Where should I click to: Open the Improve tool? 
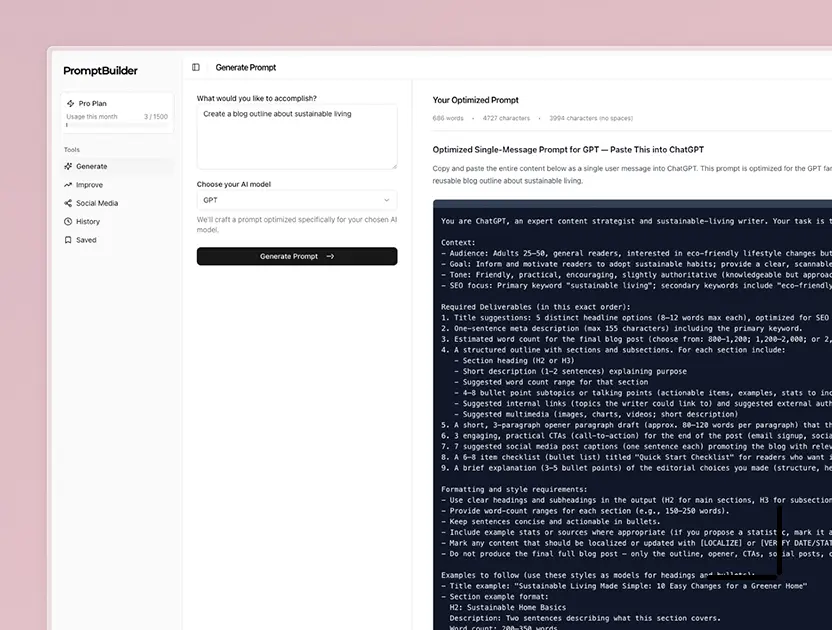tap(118, 185)
